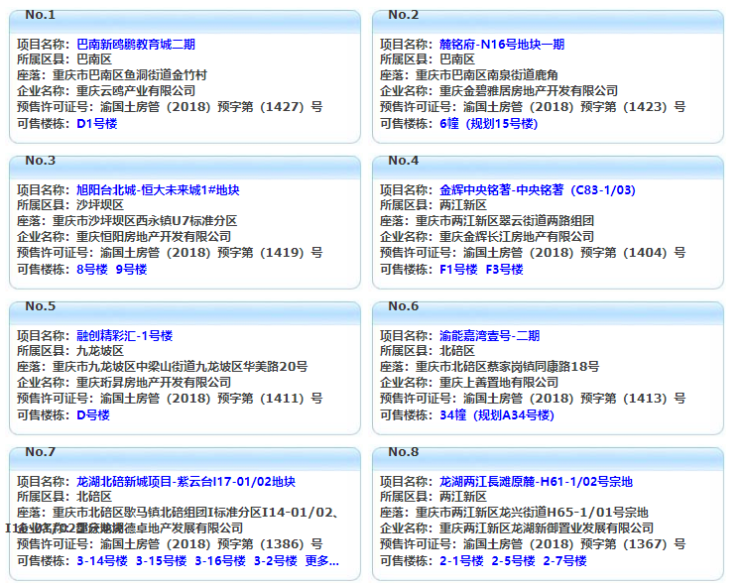The width and height of the screenshot is (740, 585).
Task: Open building 34幢 (规划A34号楼)
Action: 496,415
